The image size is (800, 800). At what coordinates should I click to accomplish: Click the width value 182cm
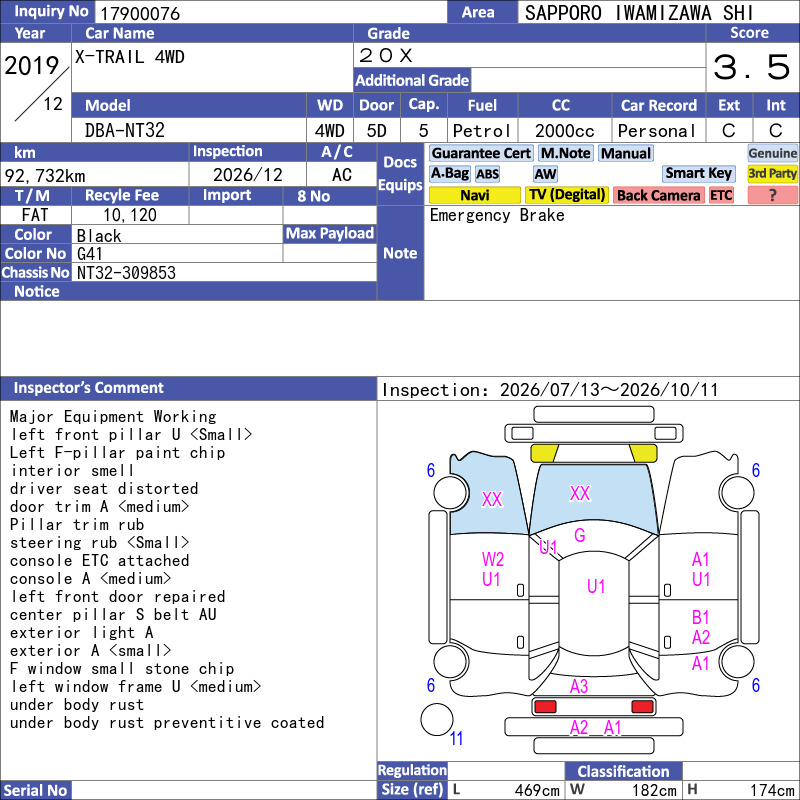pyautogui.click(x=655, y=790)
